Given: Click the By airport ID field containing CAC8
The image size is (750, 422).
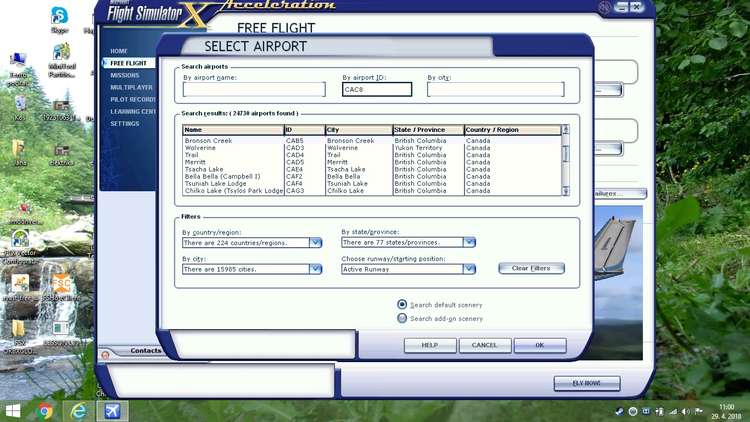Looking at the screenshot, I should pos(377,89).
